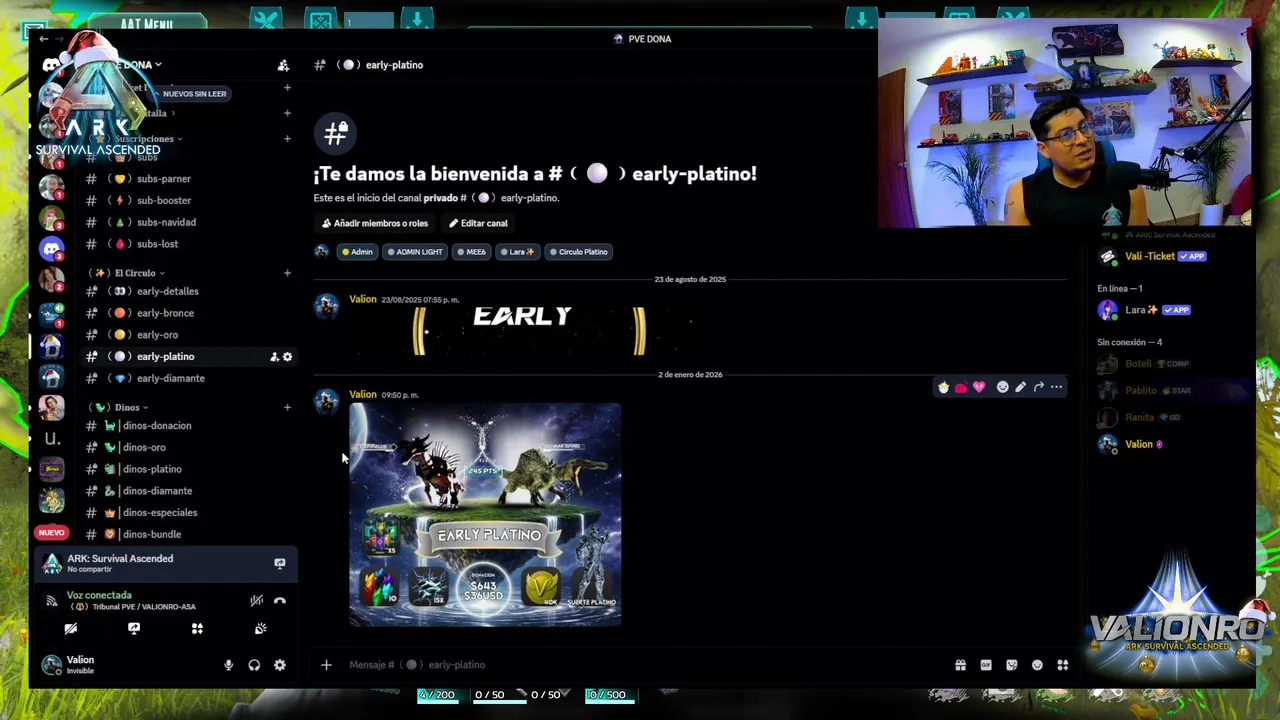Image resolution: width=1280 pixels, height=720 pixels.
Task: Create channel in Suscripciones category
Action: (287, 139)
